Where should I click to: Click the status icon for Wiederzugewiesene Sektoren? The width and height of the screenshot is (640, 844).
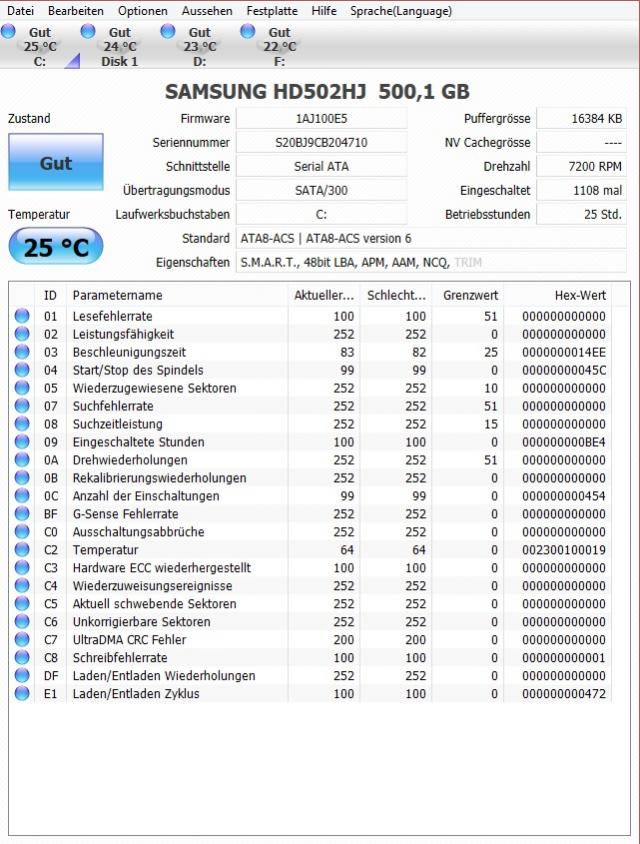point(22,388)
